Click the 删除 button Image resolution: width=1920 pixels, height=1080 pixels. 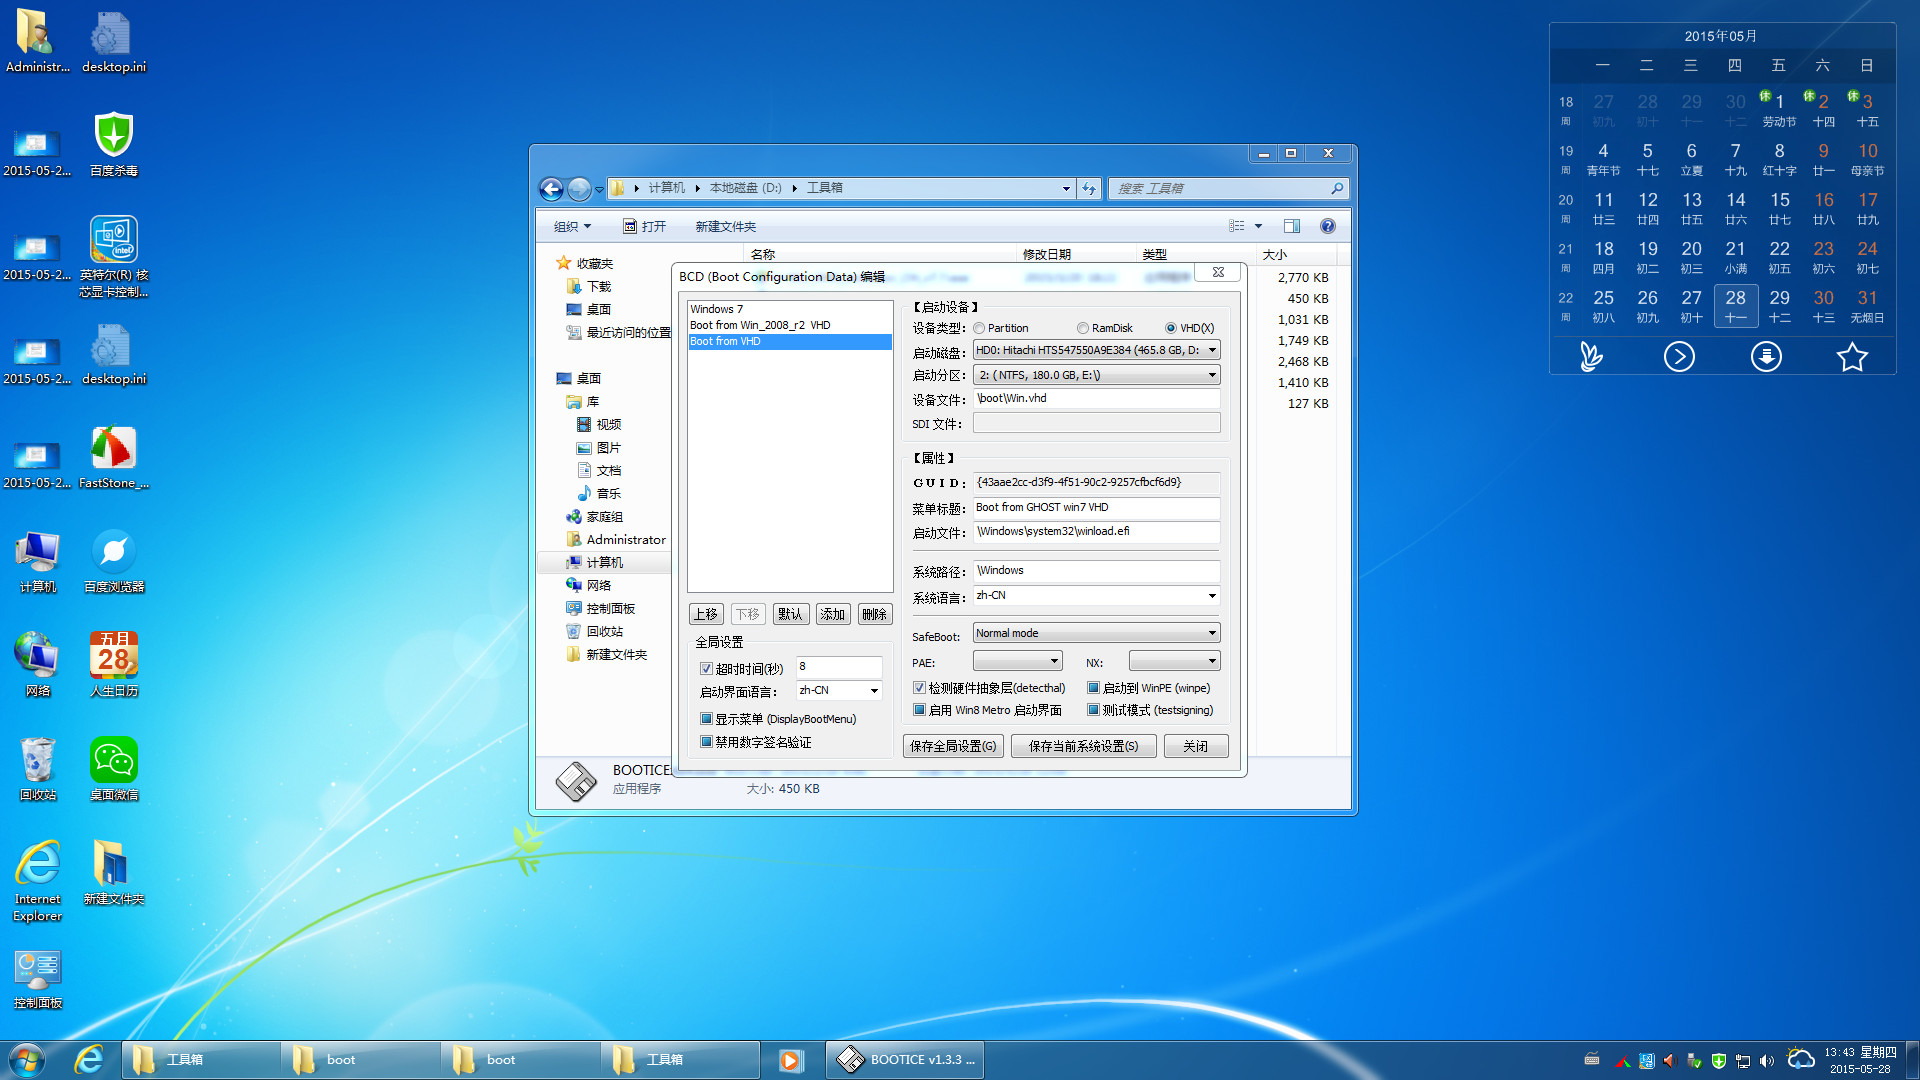pos(874,614)
